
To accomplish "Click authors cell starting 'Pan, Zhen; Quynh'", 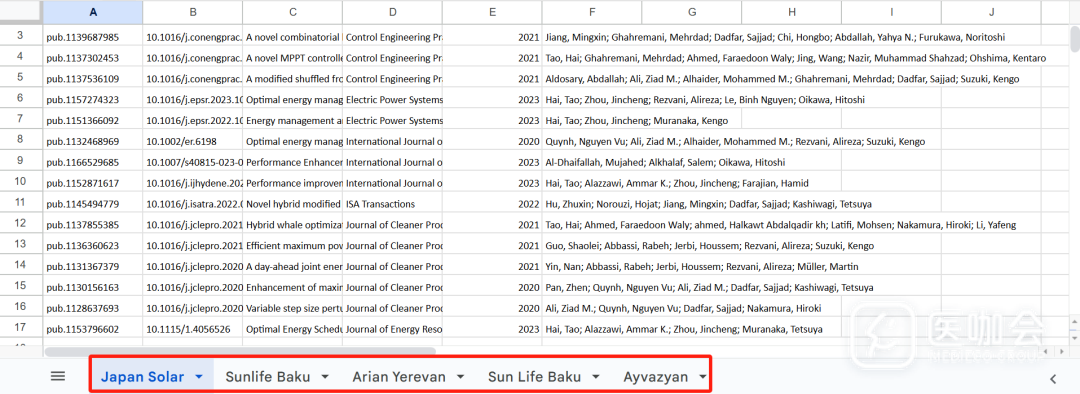I will point(709,287).
